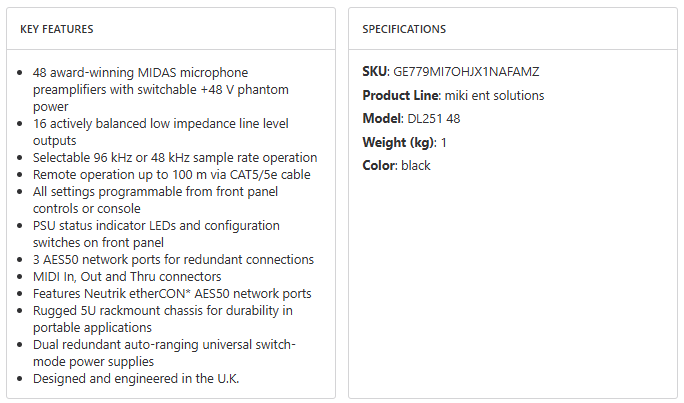Click the Color black specification row
This screenshot has height=403, width=684.
[x=396, y=165]
